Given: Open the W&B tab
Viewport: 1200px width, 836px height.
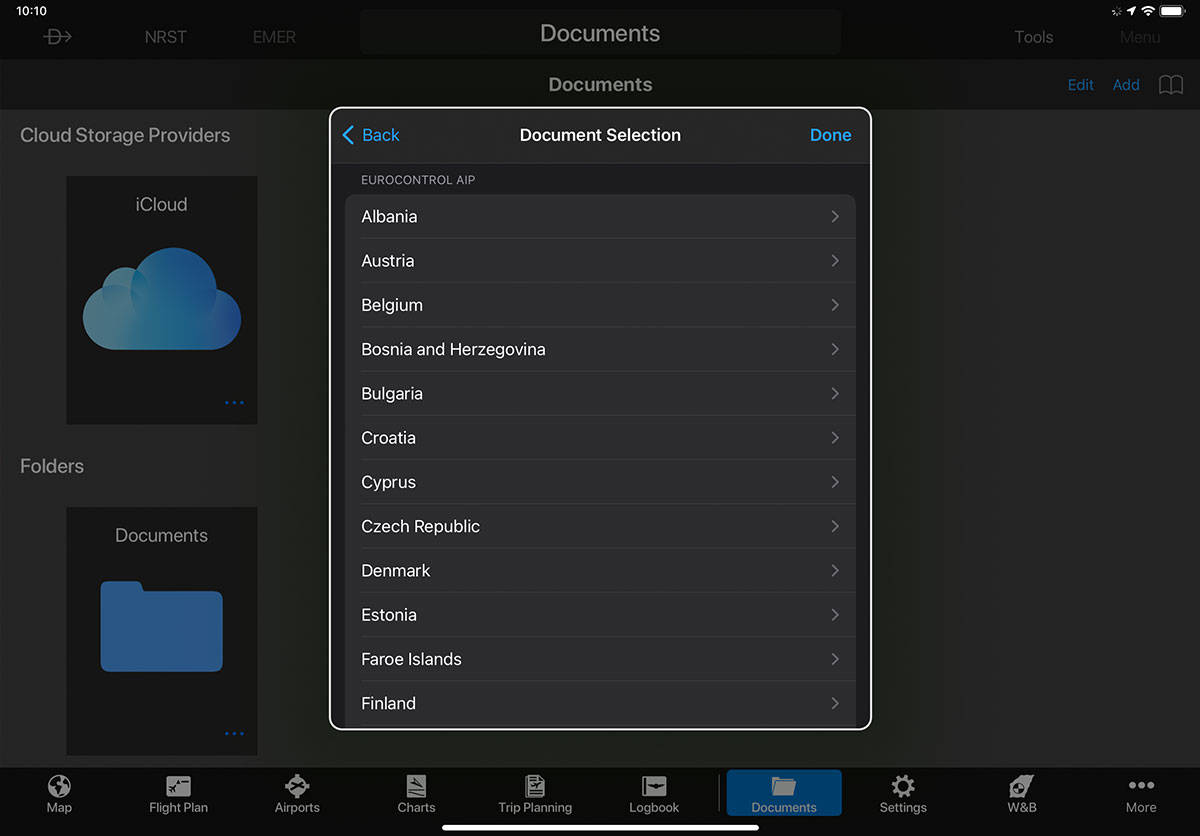Looking at the screenshot, I should click(x=1021, y=793).
